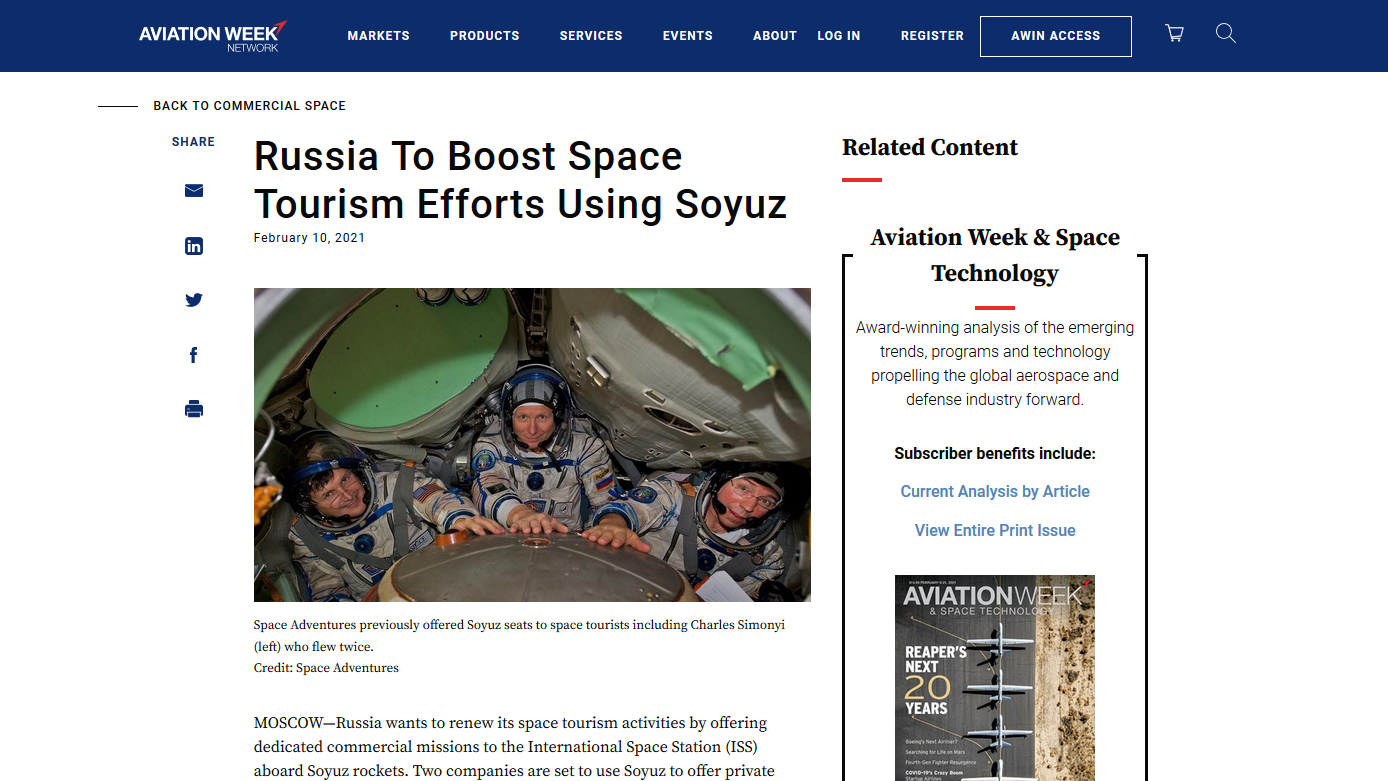
Task: Open the shopping cart
Action: (1175, 34)
